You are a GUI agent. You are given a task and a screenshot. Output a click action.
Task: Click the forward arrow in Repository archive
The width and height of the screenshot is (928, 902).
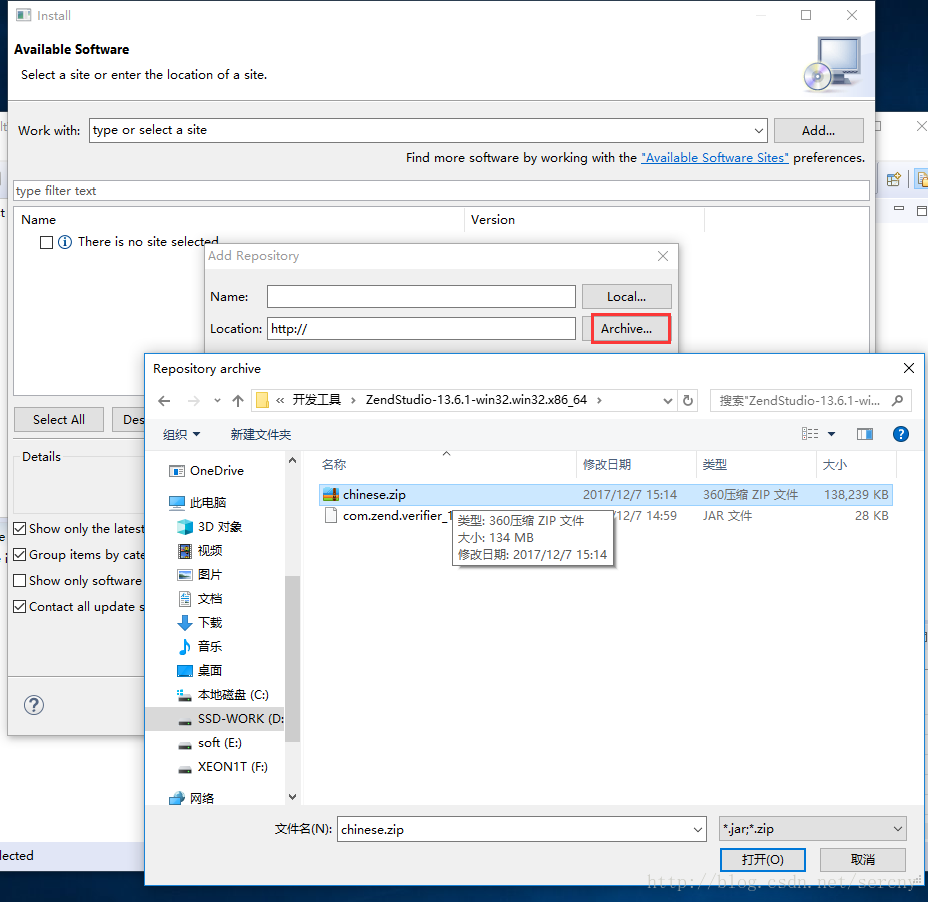194,401
